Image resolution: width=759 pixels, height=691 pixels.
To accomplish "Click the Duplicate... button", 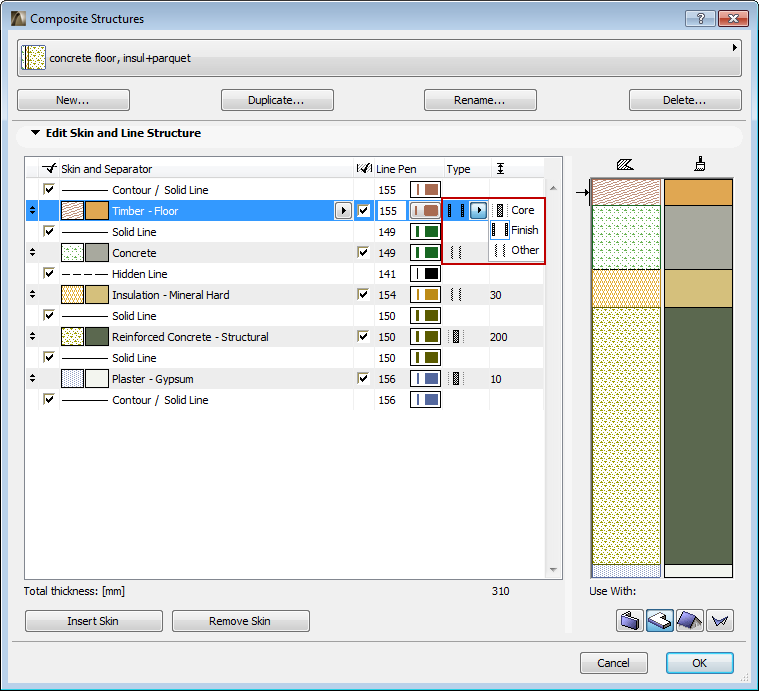I will coord(277,100).
